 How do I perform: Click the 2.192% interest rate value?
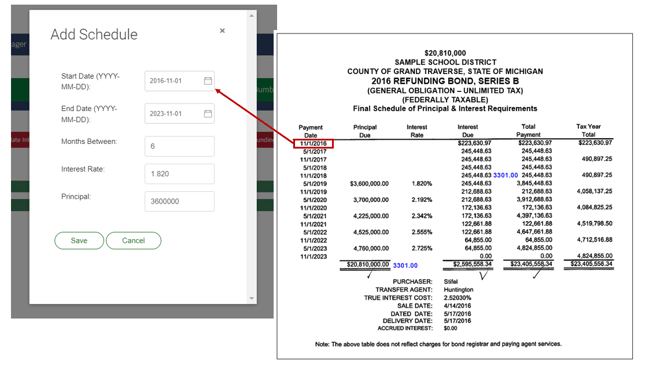tap(422, 200)
